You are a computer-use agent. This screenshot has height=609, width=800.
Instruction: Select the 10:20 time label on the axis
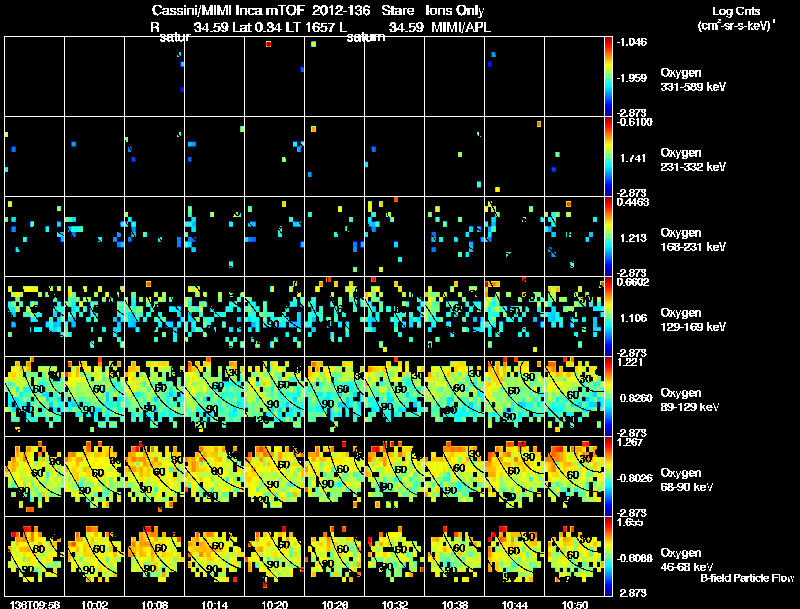(274, 604)
